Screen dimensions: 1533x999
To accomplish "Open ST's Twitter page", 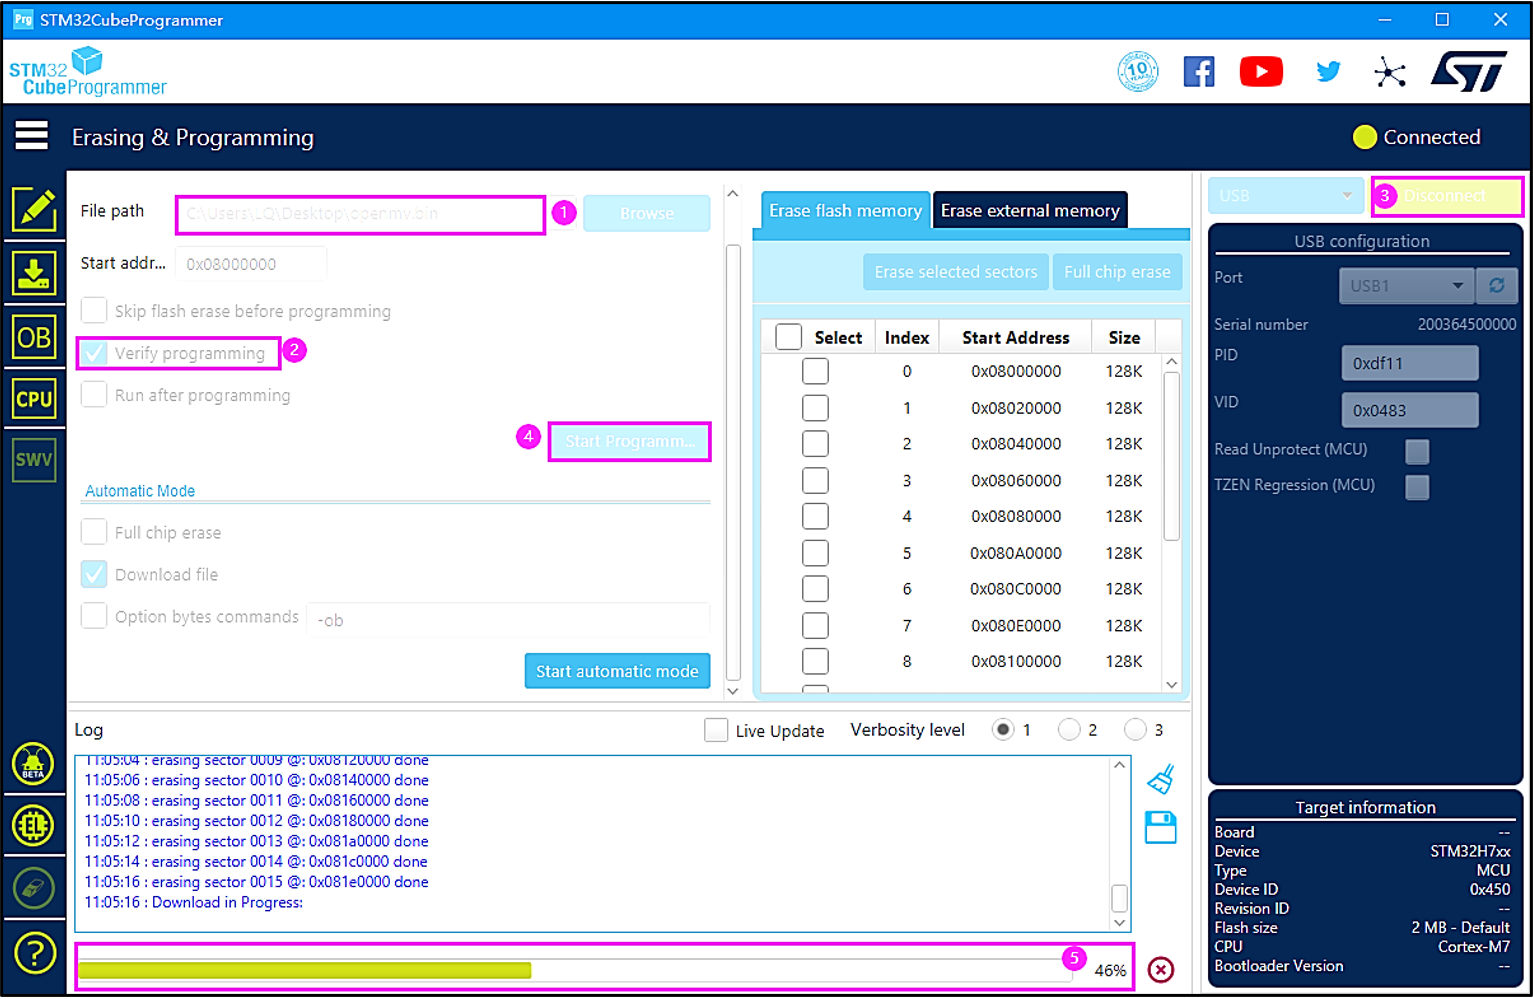I will coord(1328,72).
